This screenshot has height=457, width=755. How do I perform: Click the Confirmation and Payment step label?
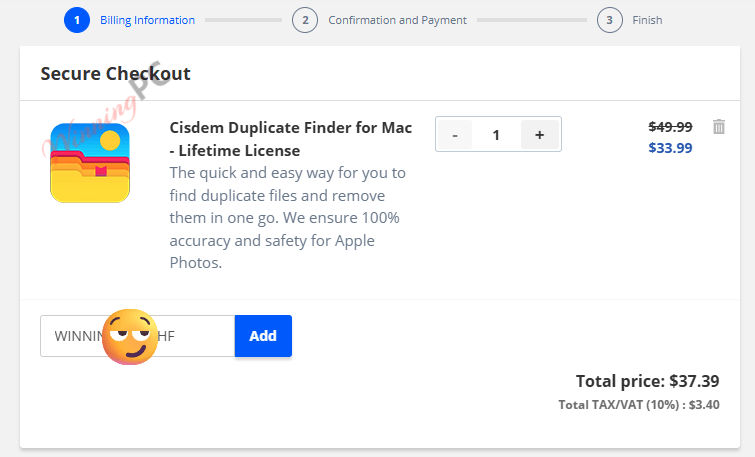[x=397, y=20]
